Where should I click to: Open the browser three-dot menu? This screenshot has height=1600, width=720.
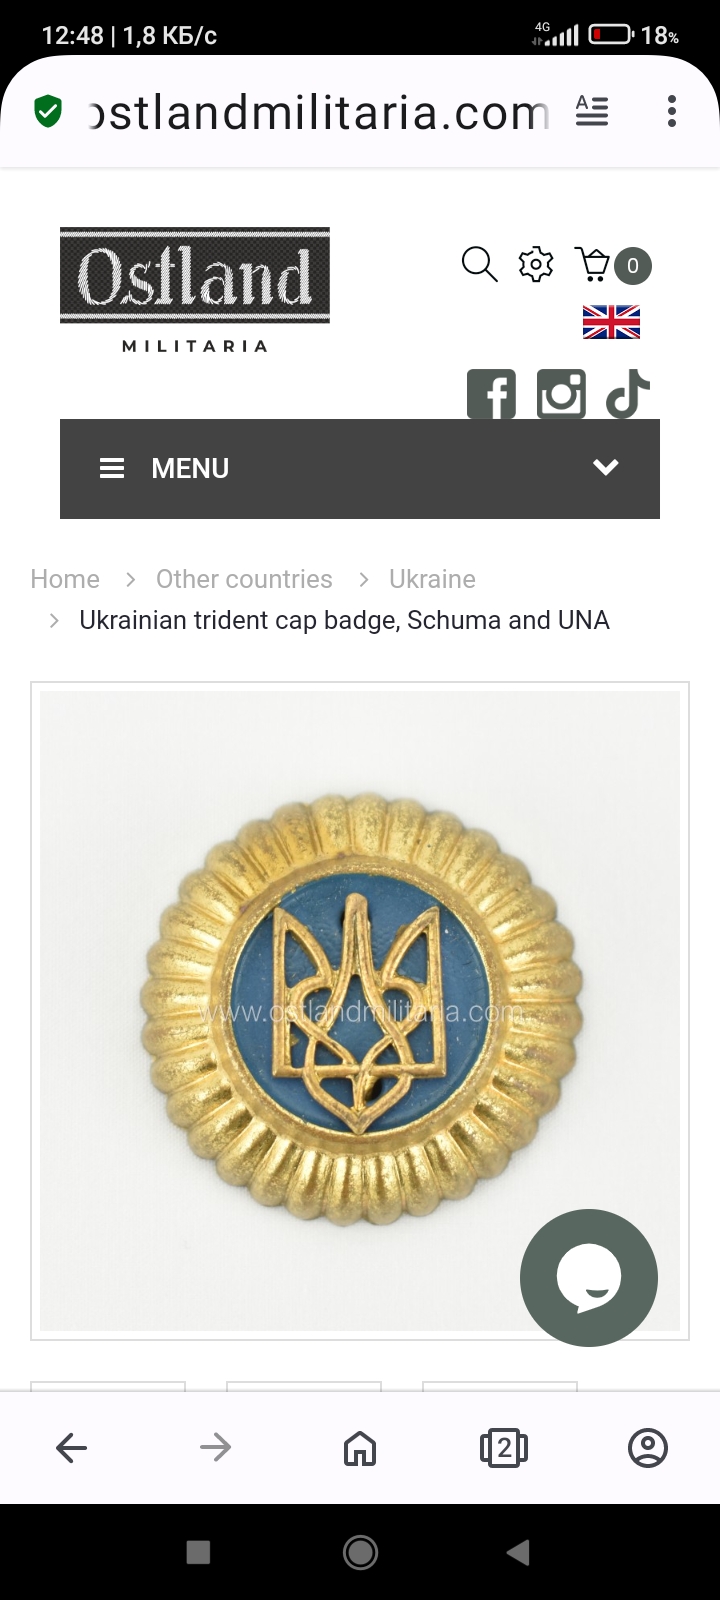pos(672,111)
